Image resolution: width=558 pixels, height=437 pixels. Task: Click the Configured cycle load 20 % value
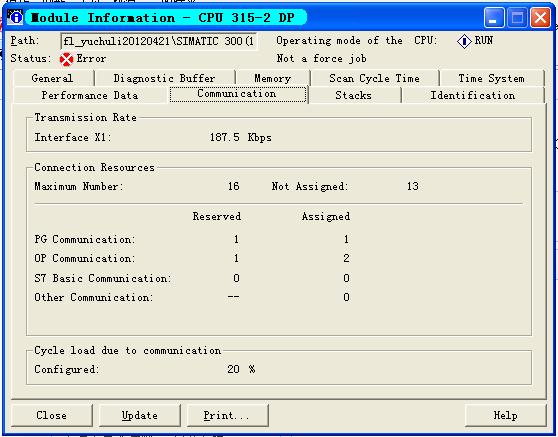241,369
